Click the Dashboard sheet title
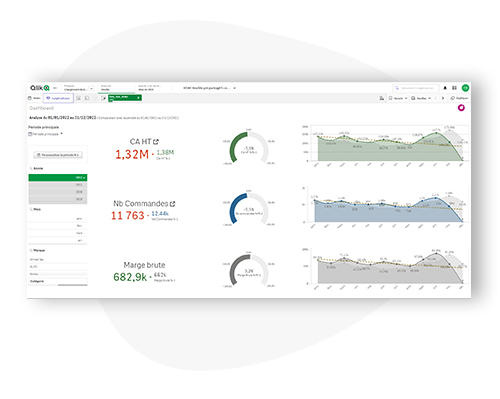 click(x=41, y=108)
